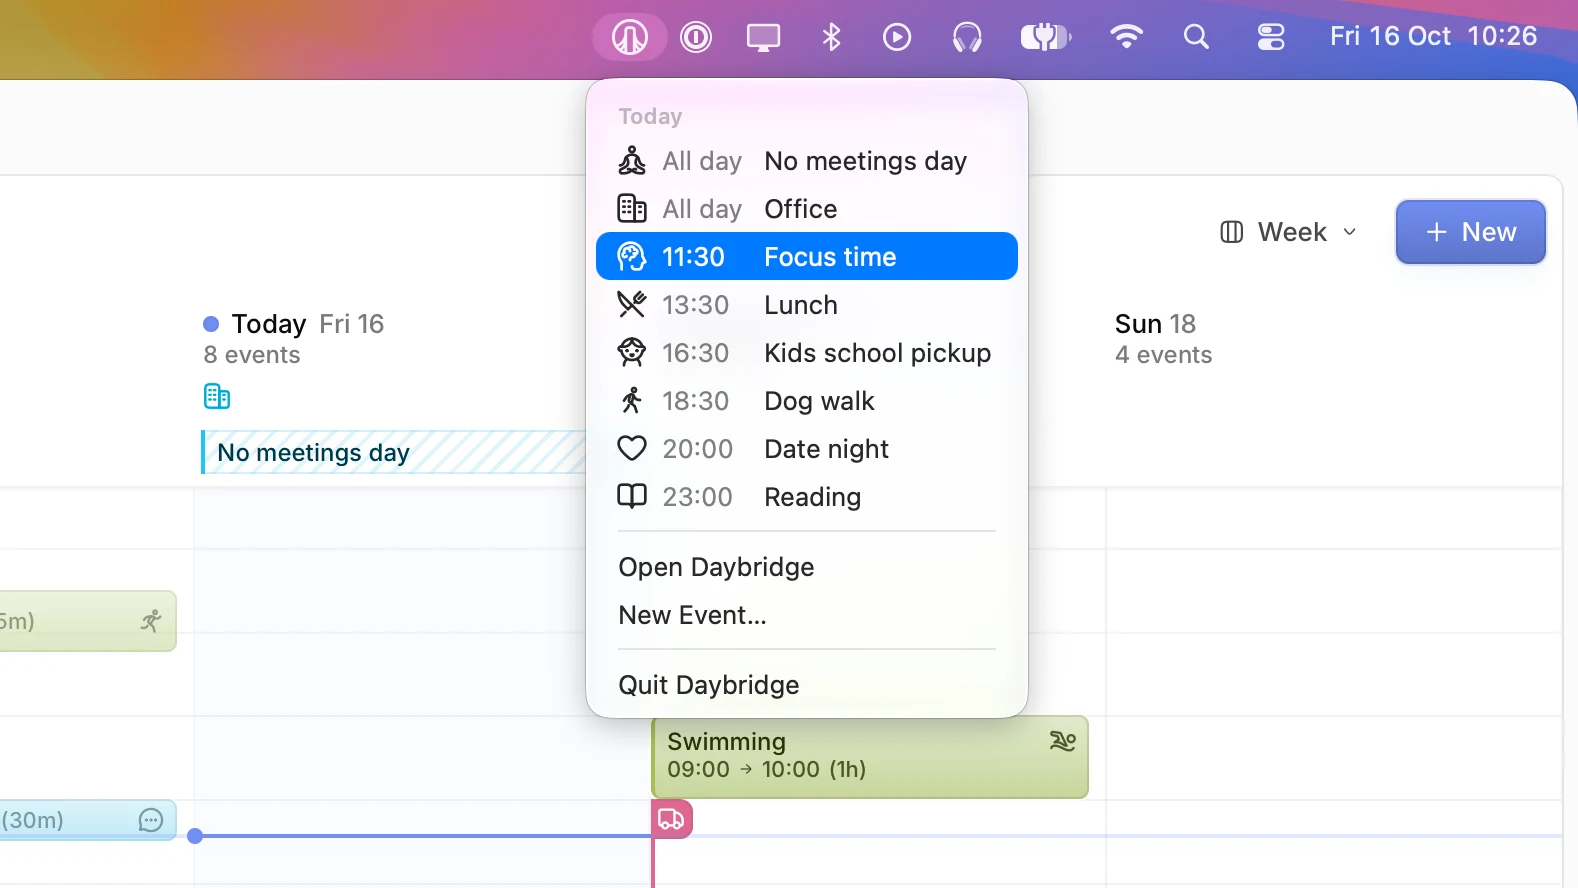Open the display menu bar icon
1578x888 pixels.
point(763,38)
